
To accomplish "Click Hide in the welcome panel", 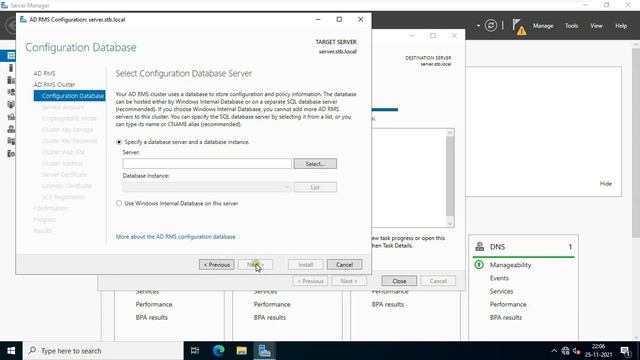I will pyautogui.click(x=606, y=184).
